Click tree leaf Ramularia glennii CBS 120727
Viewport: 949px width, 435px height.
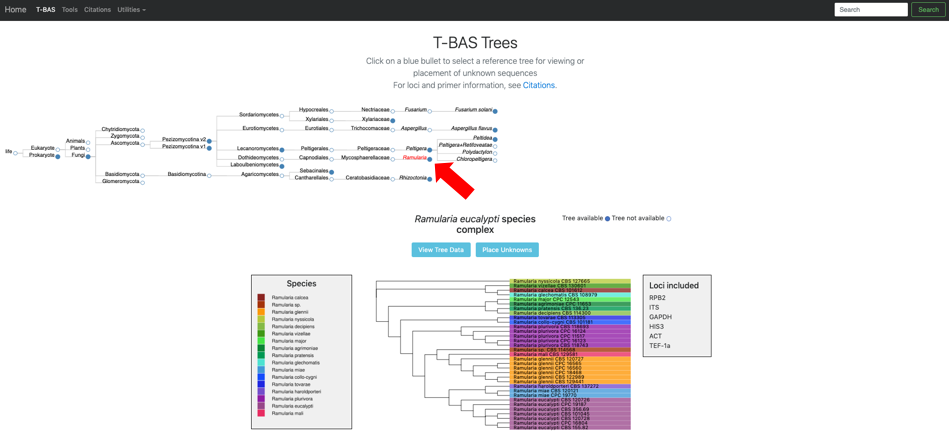570,359
